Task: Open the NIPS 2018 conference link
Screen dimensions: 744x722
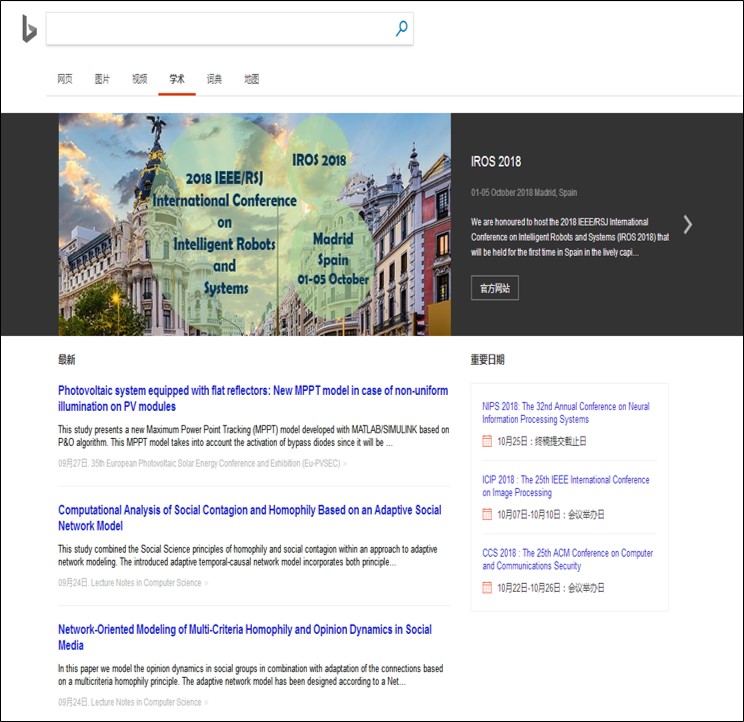Action: (566, 413)
